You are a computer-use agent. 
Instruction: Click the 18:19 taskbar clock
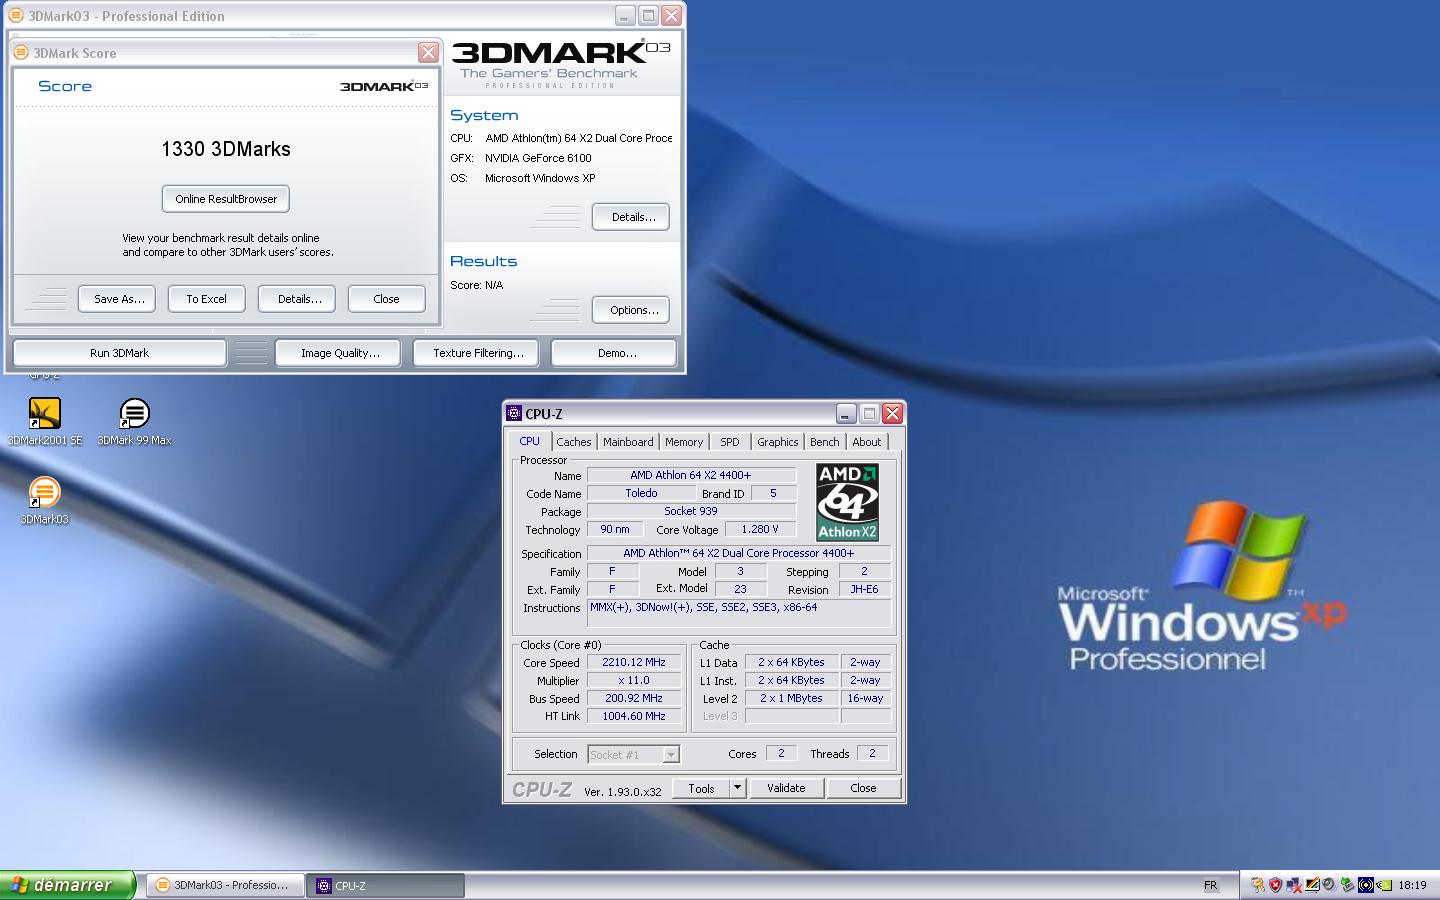click(x=1412, y=885)
